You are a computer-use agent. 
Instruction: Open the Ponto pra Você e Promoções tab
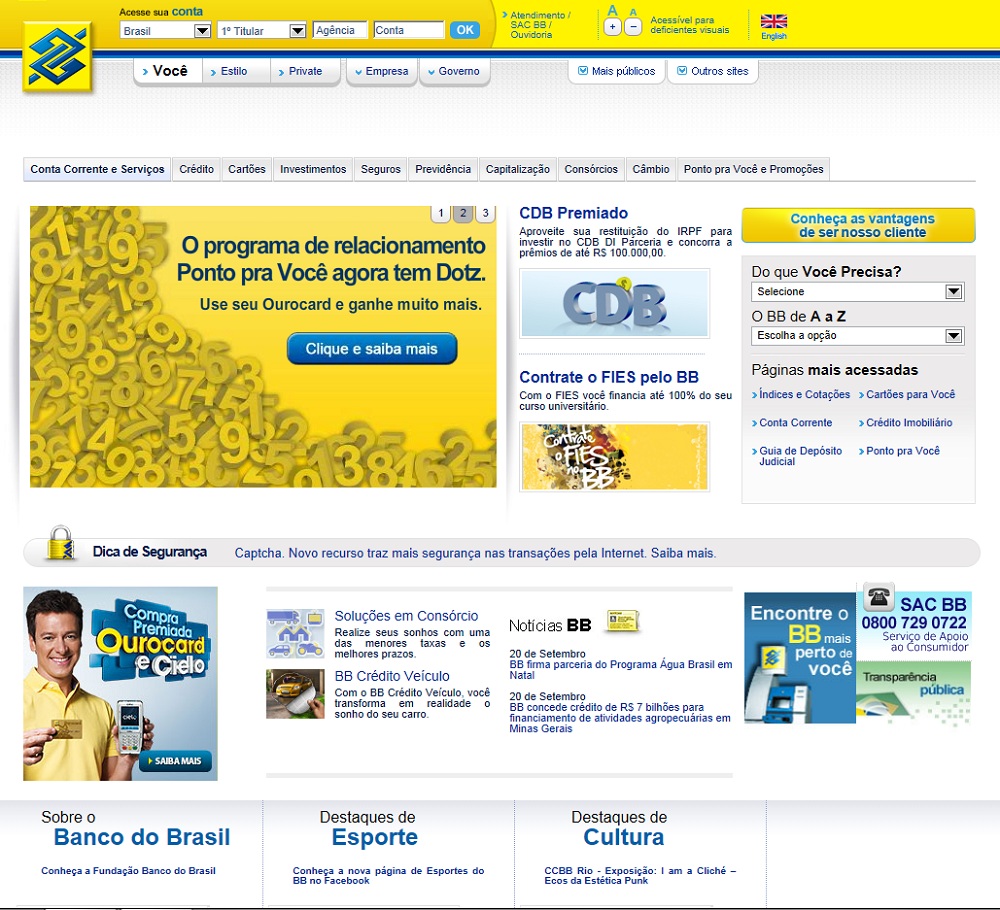pyautogui.click(x=754, y=169)
